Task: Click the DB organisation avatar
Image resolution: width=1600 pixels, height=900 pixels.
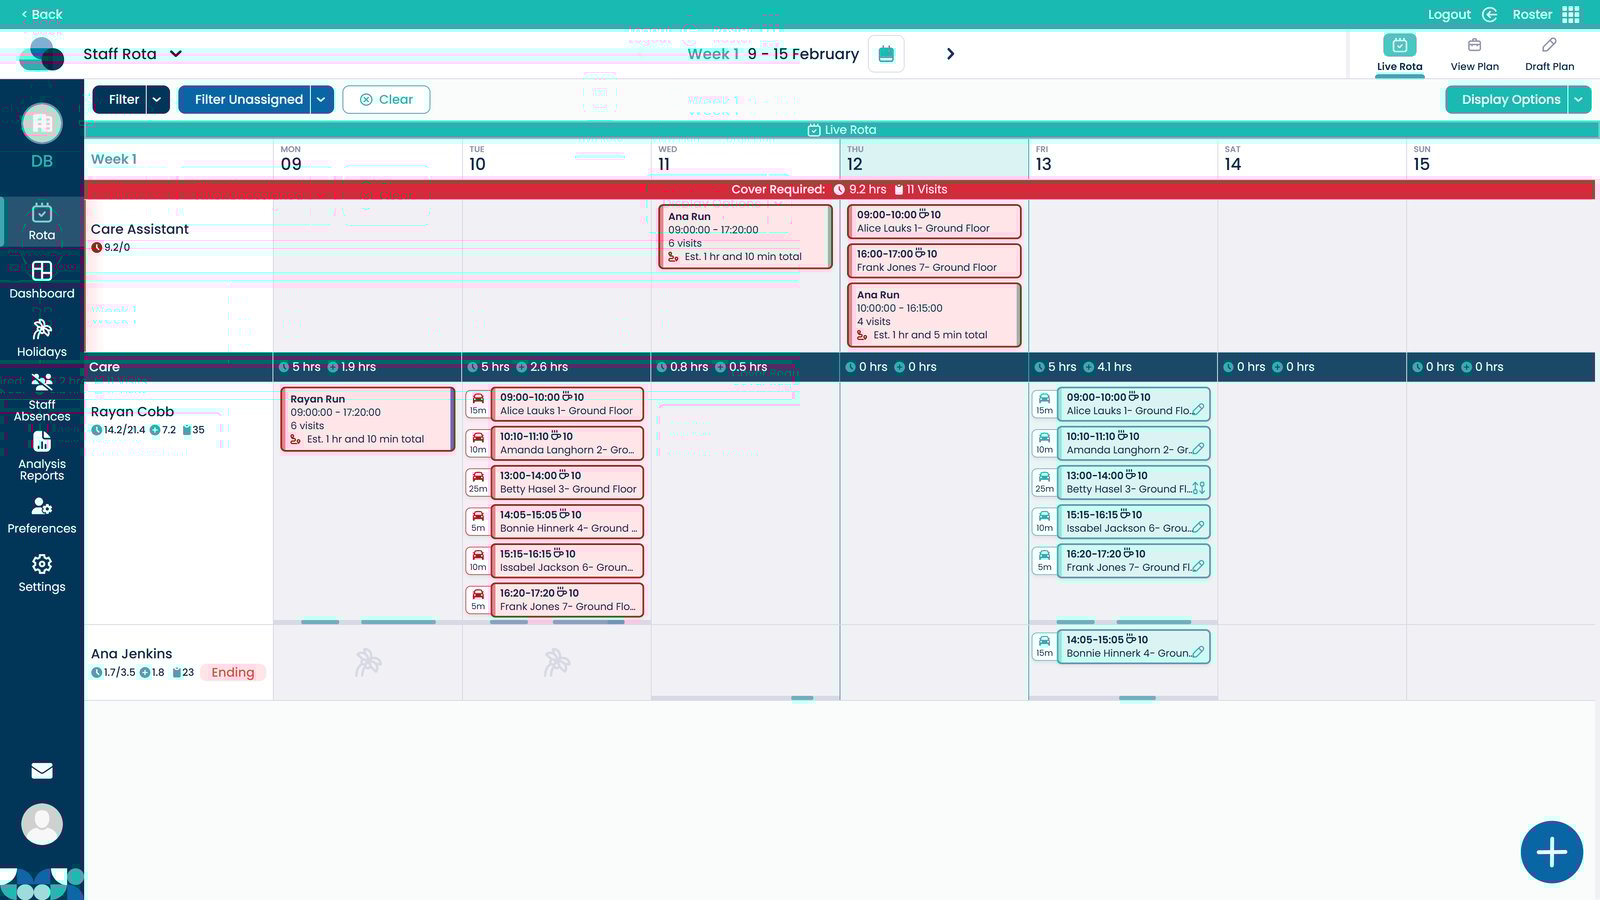Action: (x=42, y=123)
